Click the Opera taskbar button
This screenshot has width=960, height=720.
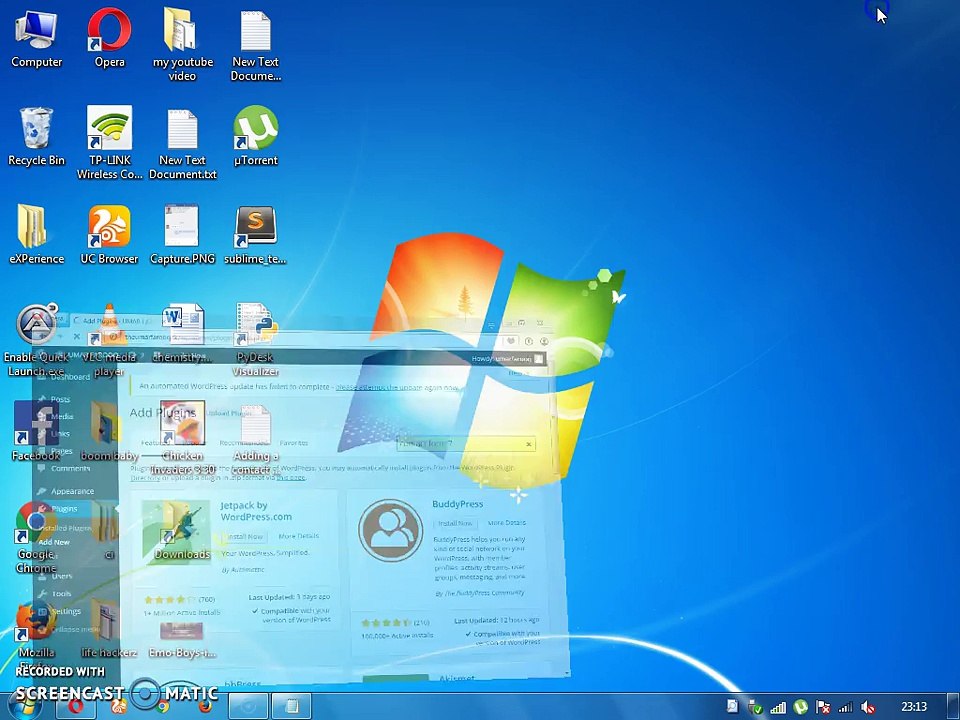[75, 707]
